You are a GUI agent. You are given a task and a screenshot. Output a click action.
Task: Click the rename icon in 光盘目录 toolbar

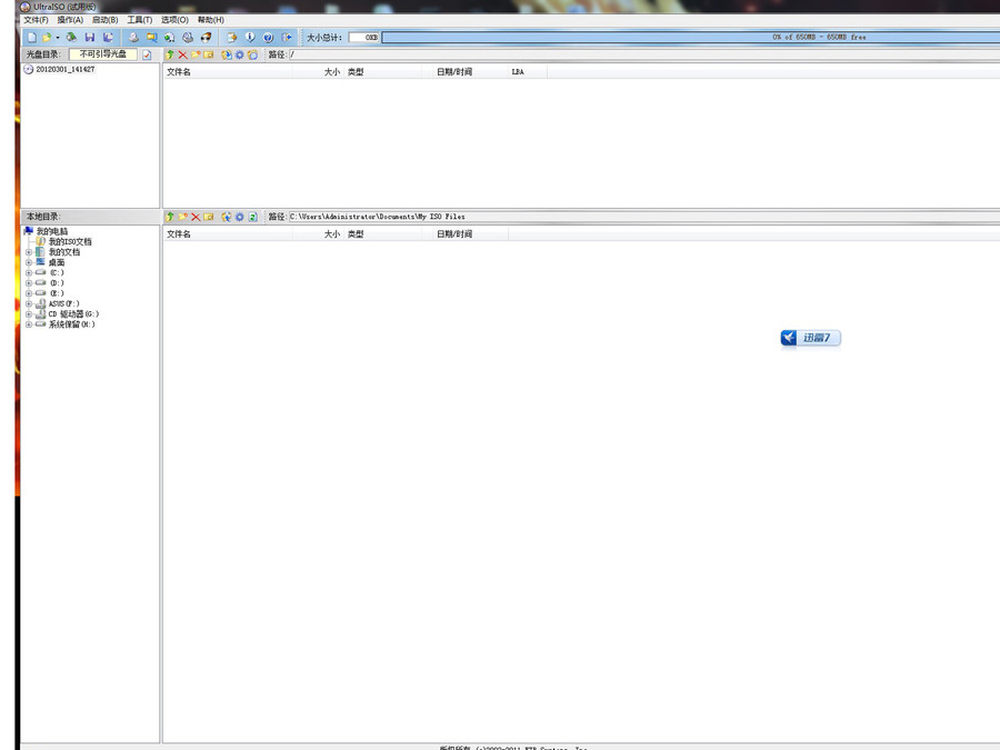click(x=208, y=55)
